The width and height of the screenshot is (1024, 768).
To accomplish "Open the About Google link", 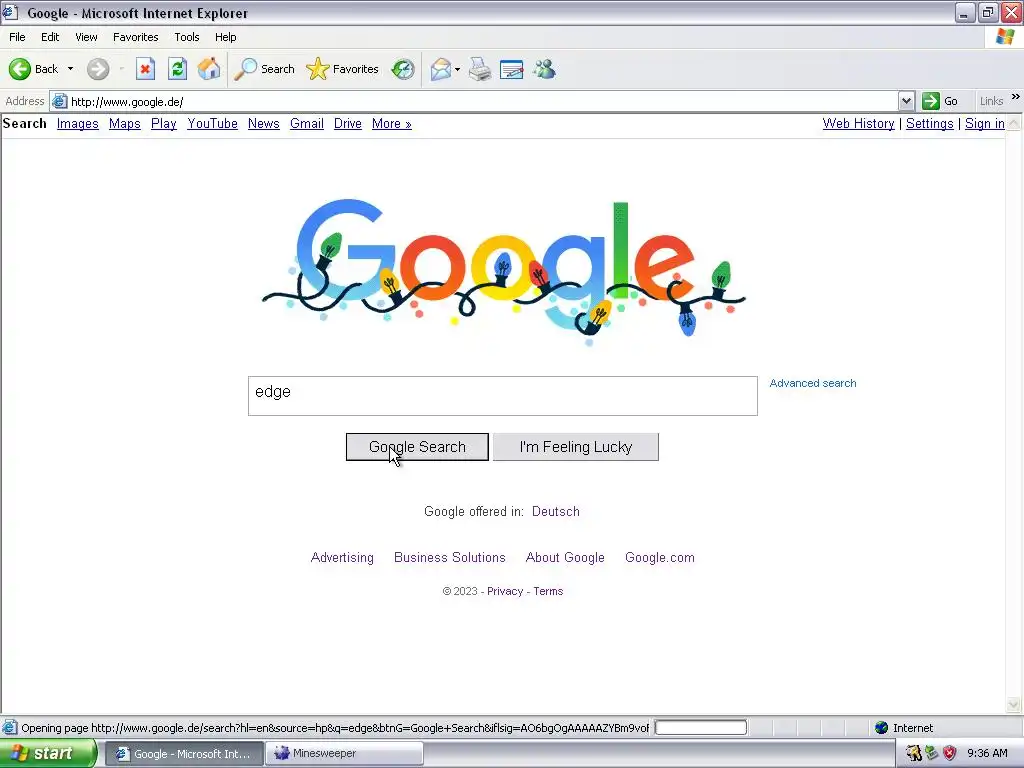I will 565,558.
